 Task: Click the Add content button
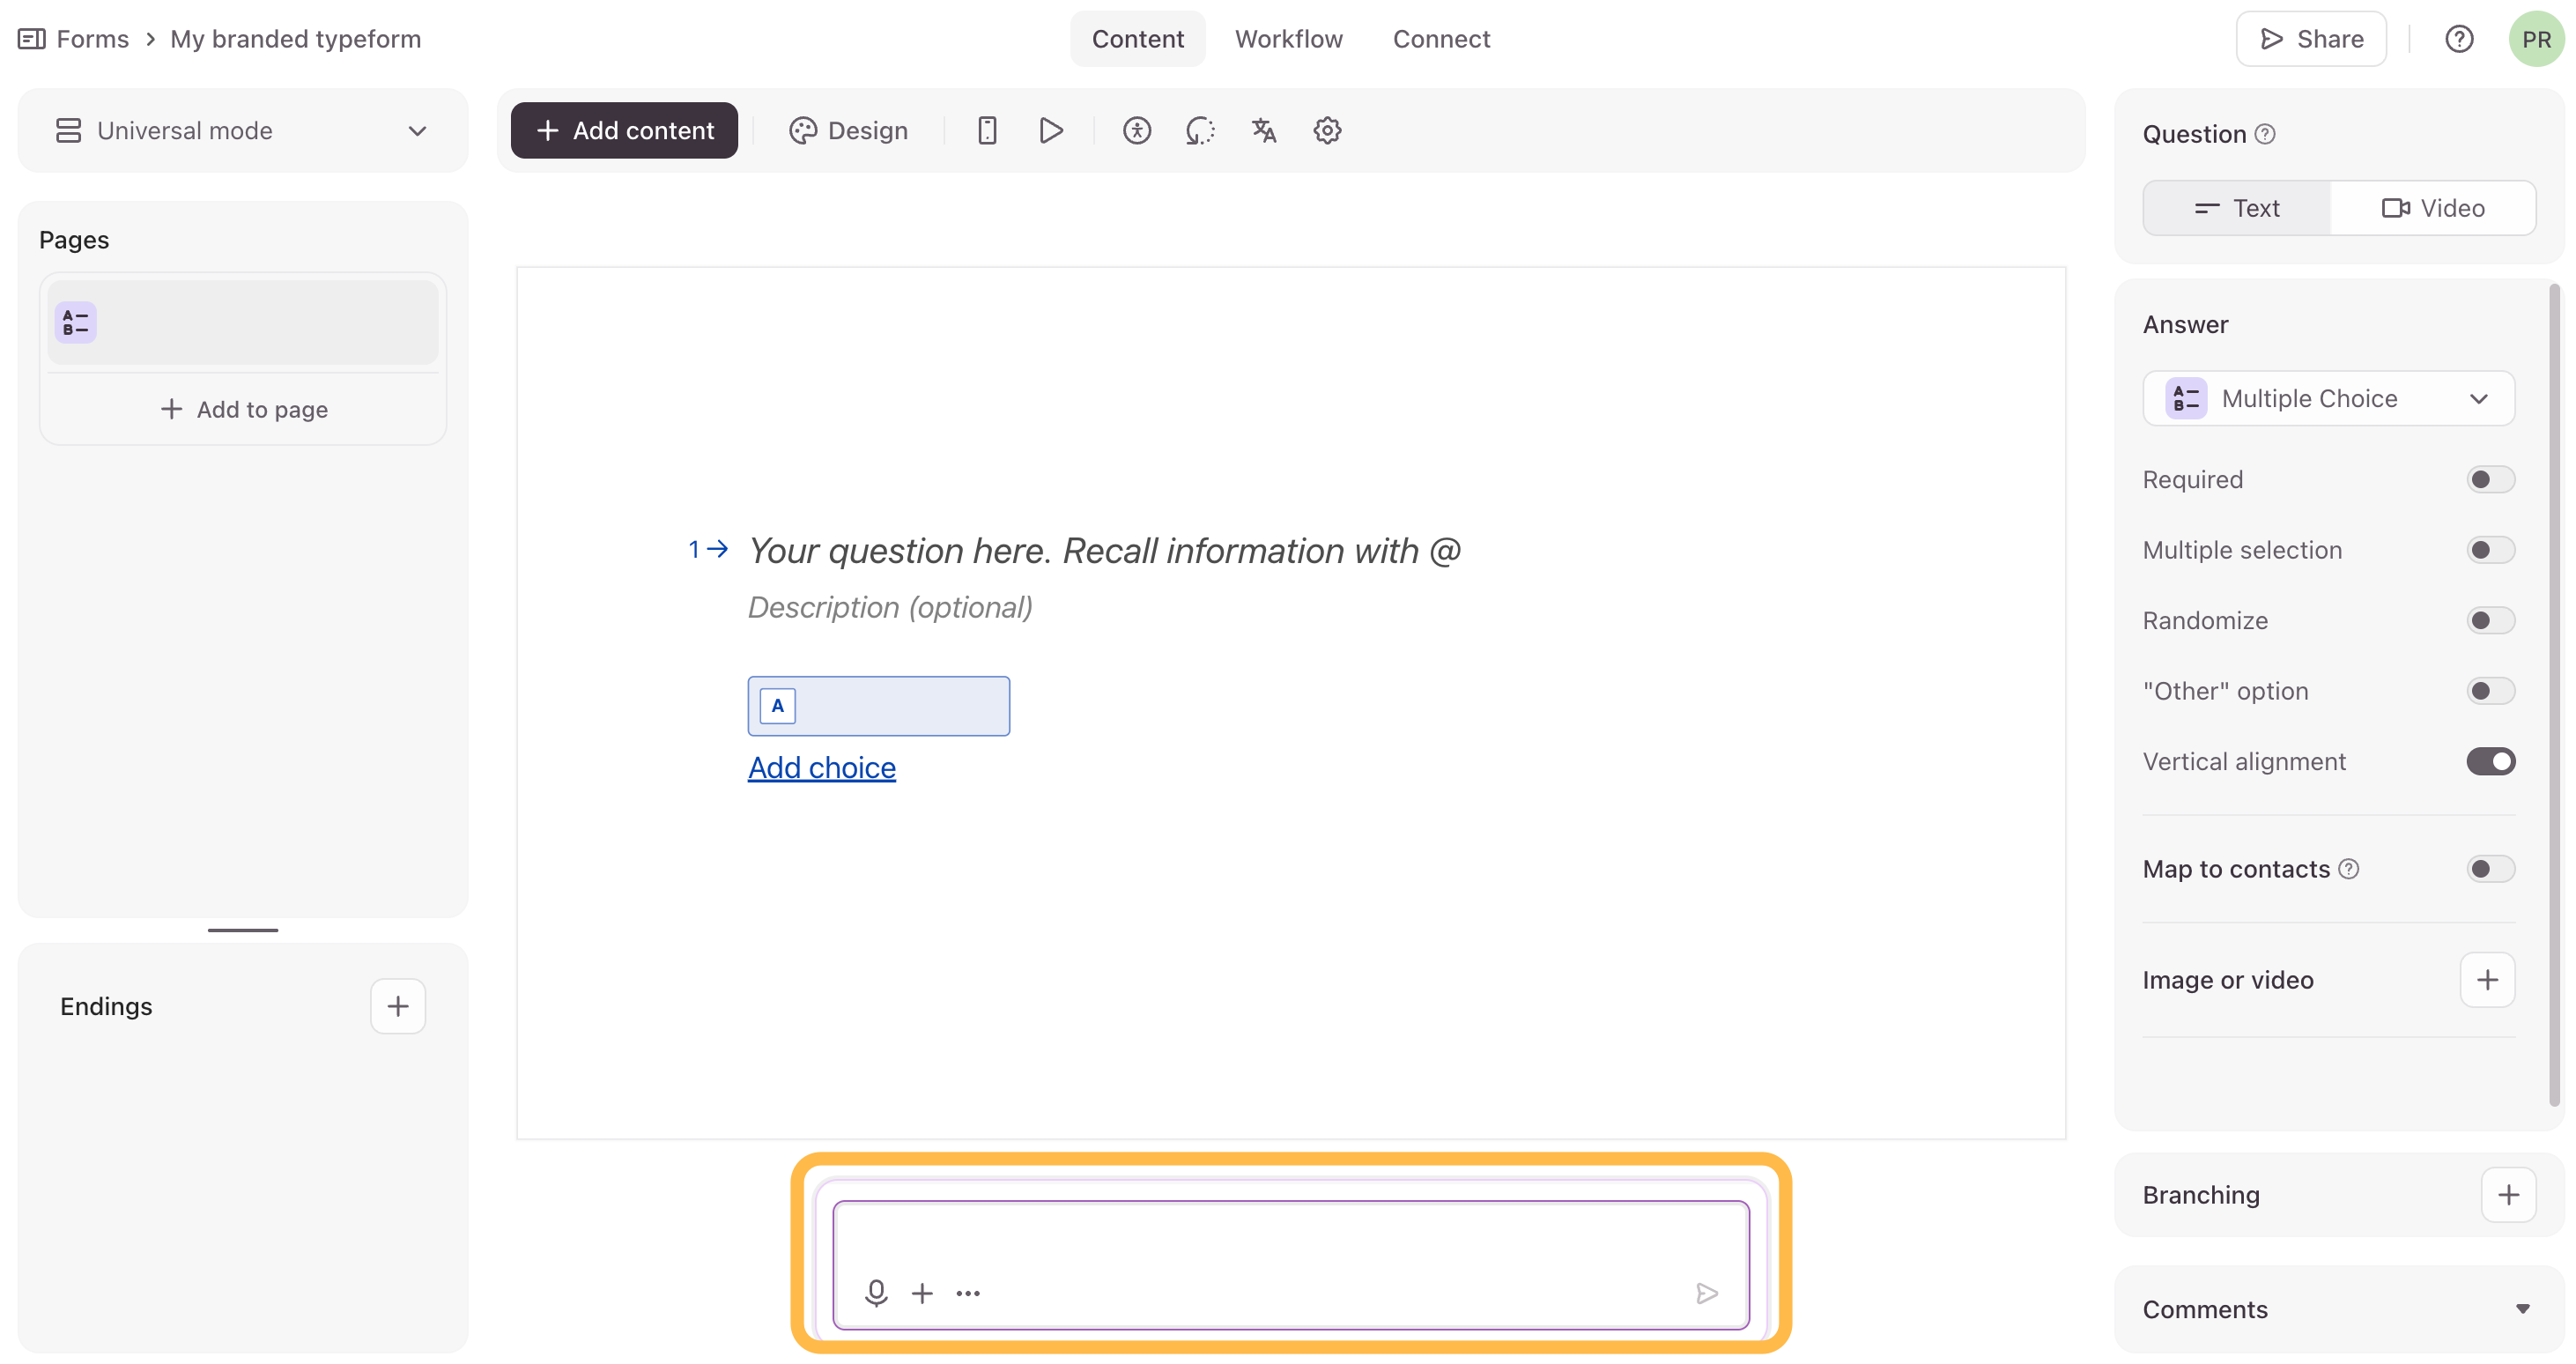tap(624, 131)
